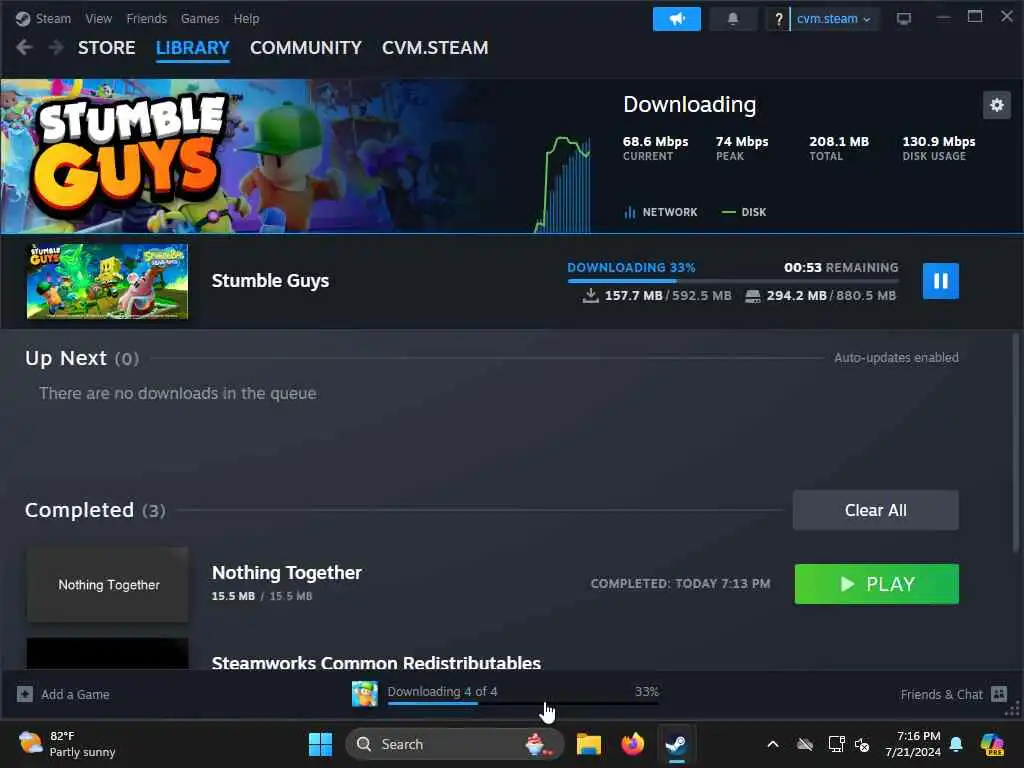Click the question mark help icon
The image size is (1024, 768).
(778, 19)
